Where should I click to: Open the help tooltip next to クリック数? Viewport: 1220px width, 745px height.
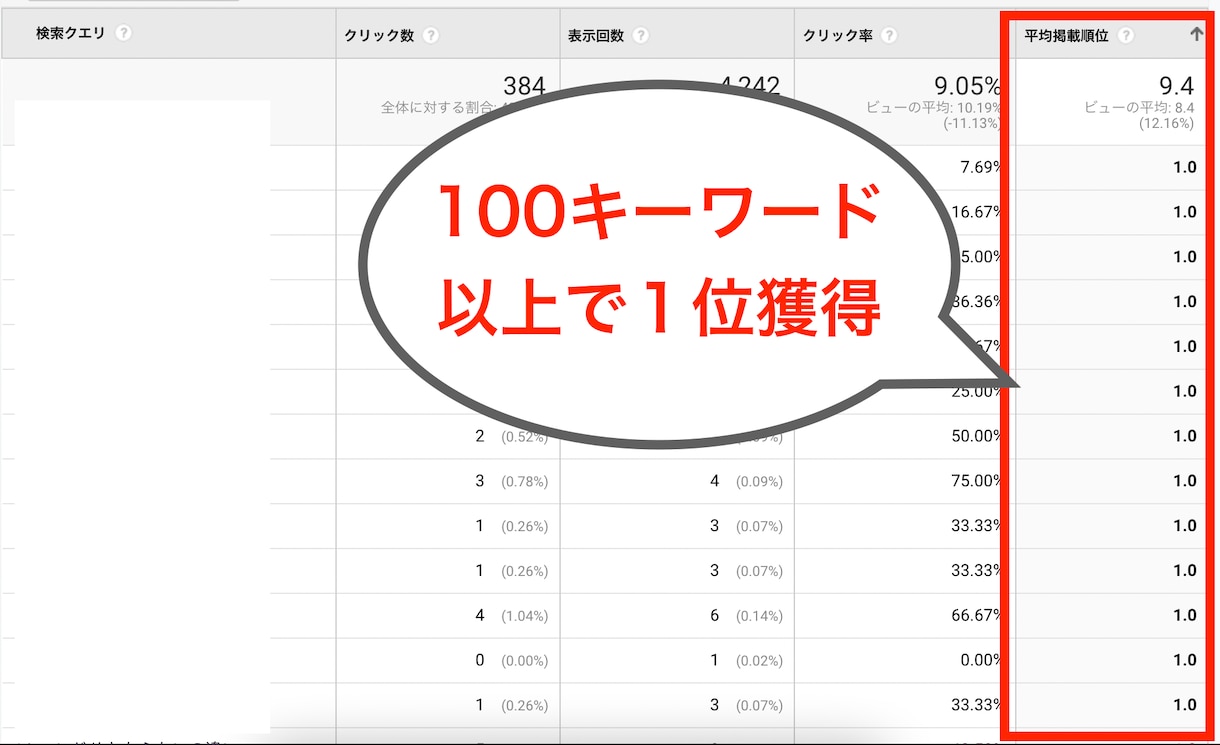pyautogui.click(x=430, y=35)
